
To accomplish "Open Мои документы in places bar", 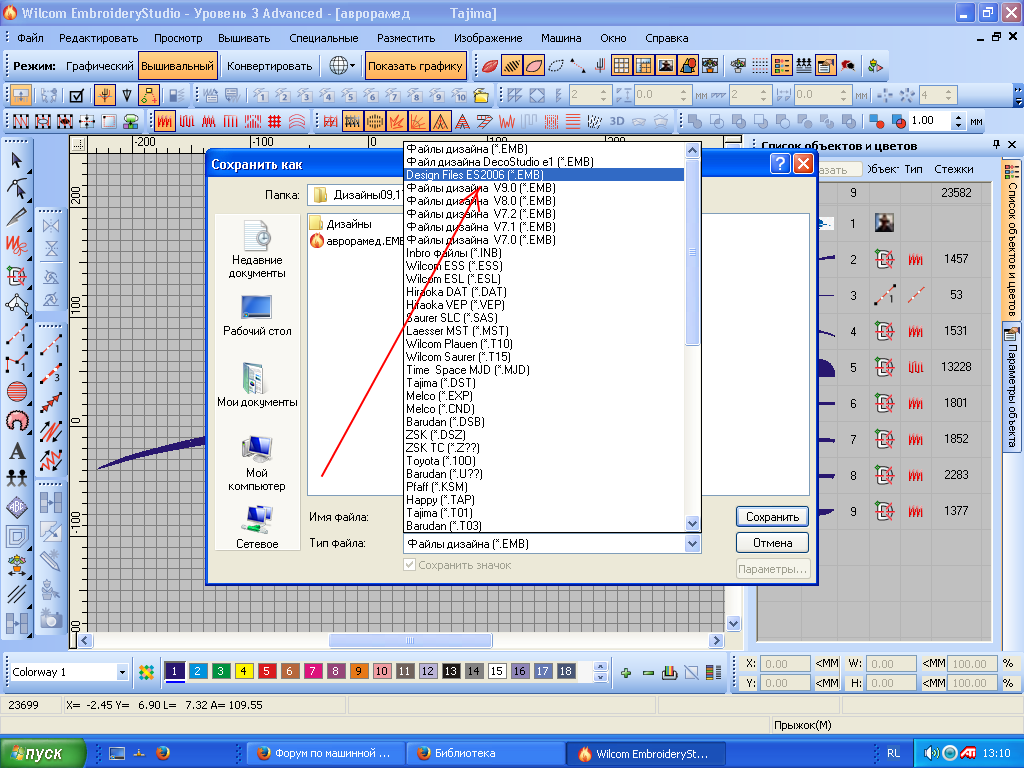I will point(257,385).
